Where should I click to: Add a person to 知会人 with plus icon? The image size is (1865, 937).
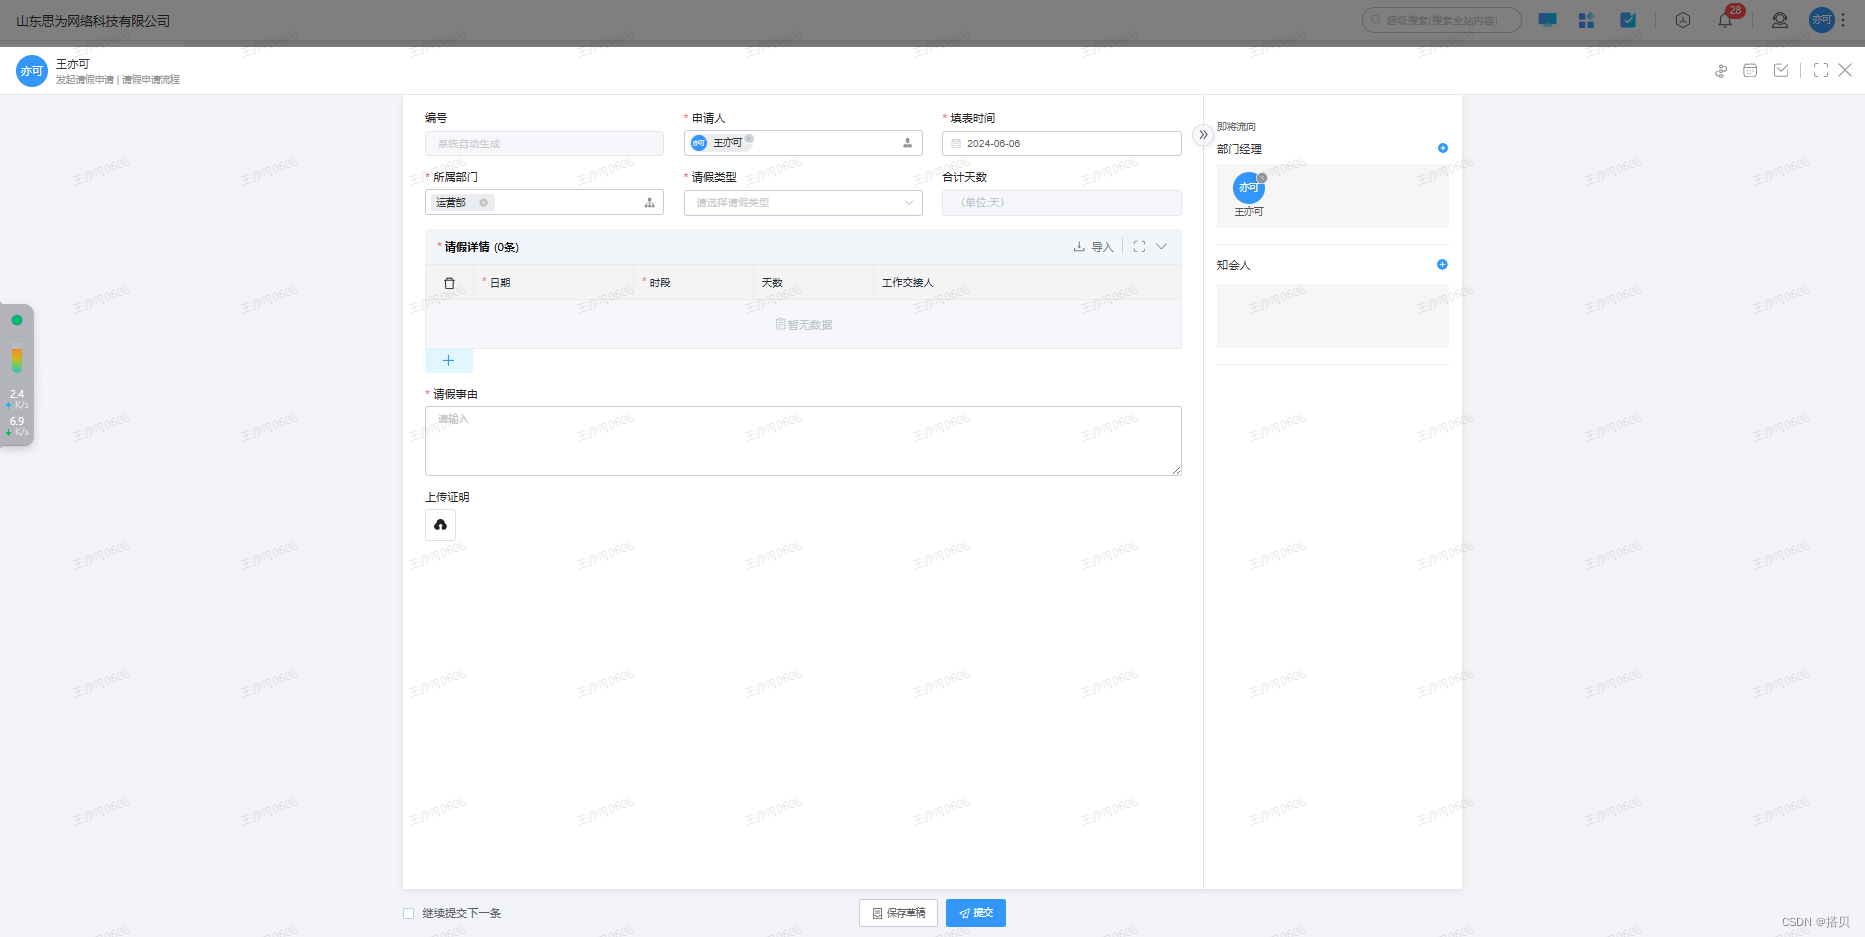click(x=1442, y=265)
